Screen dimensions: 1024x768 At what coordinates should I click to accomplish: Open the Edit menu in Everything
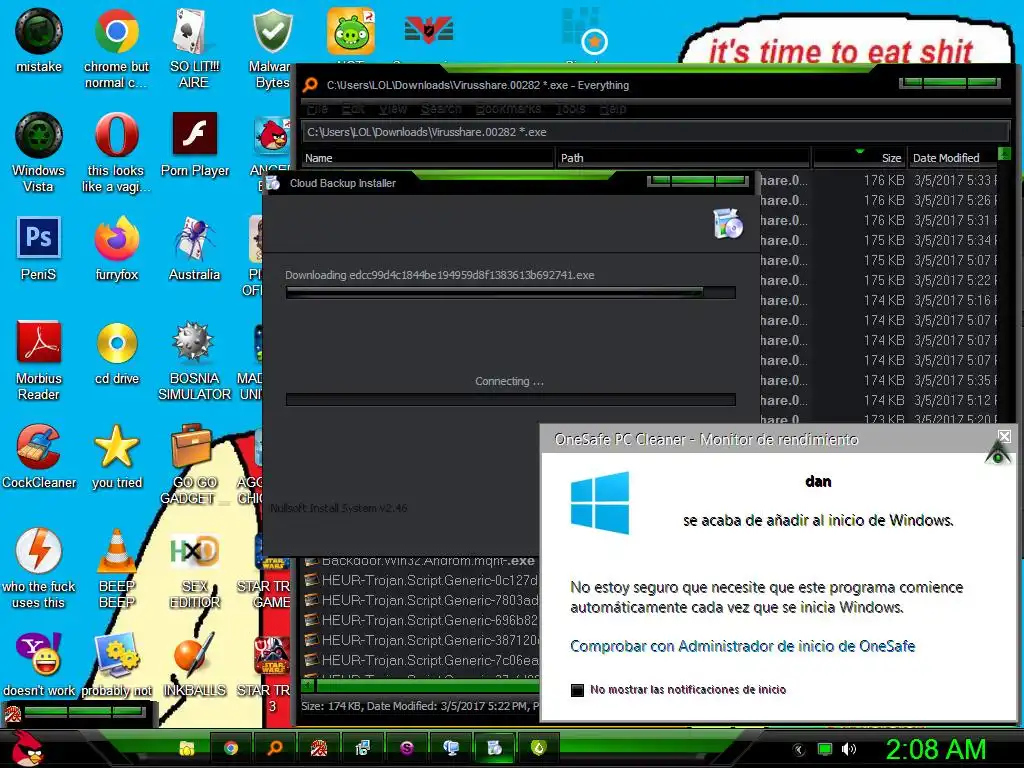click(x=353, y=108)
